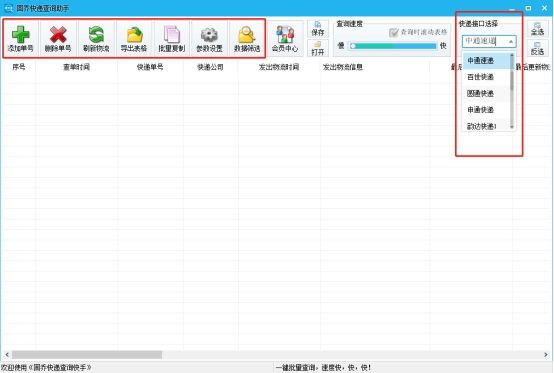Toggle the 查询时滚动表格 checkbox

(393, 32)
